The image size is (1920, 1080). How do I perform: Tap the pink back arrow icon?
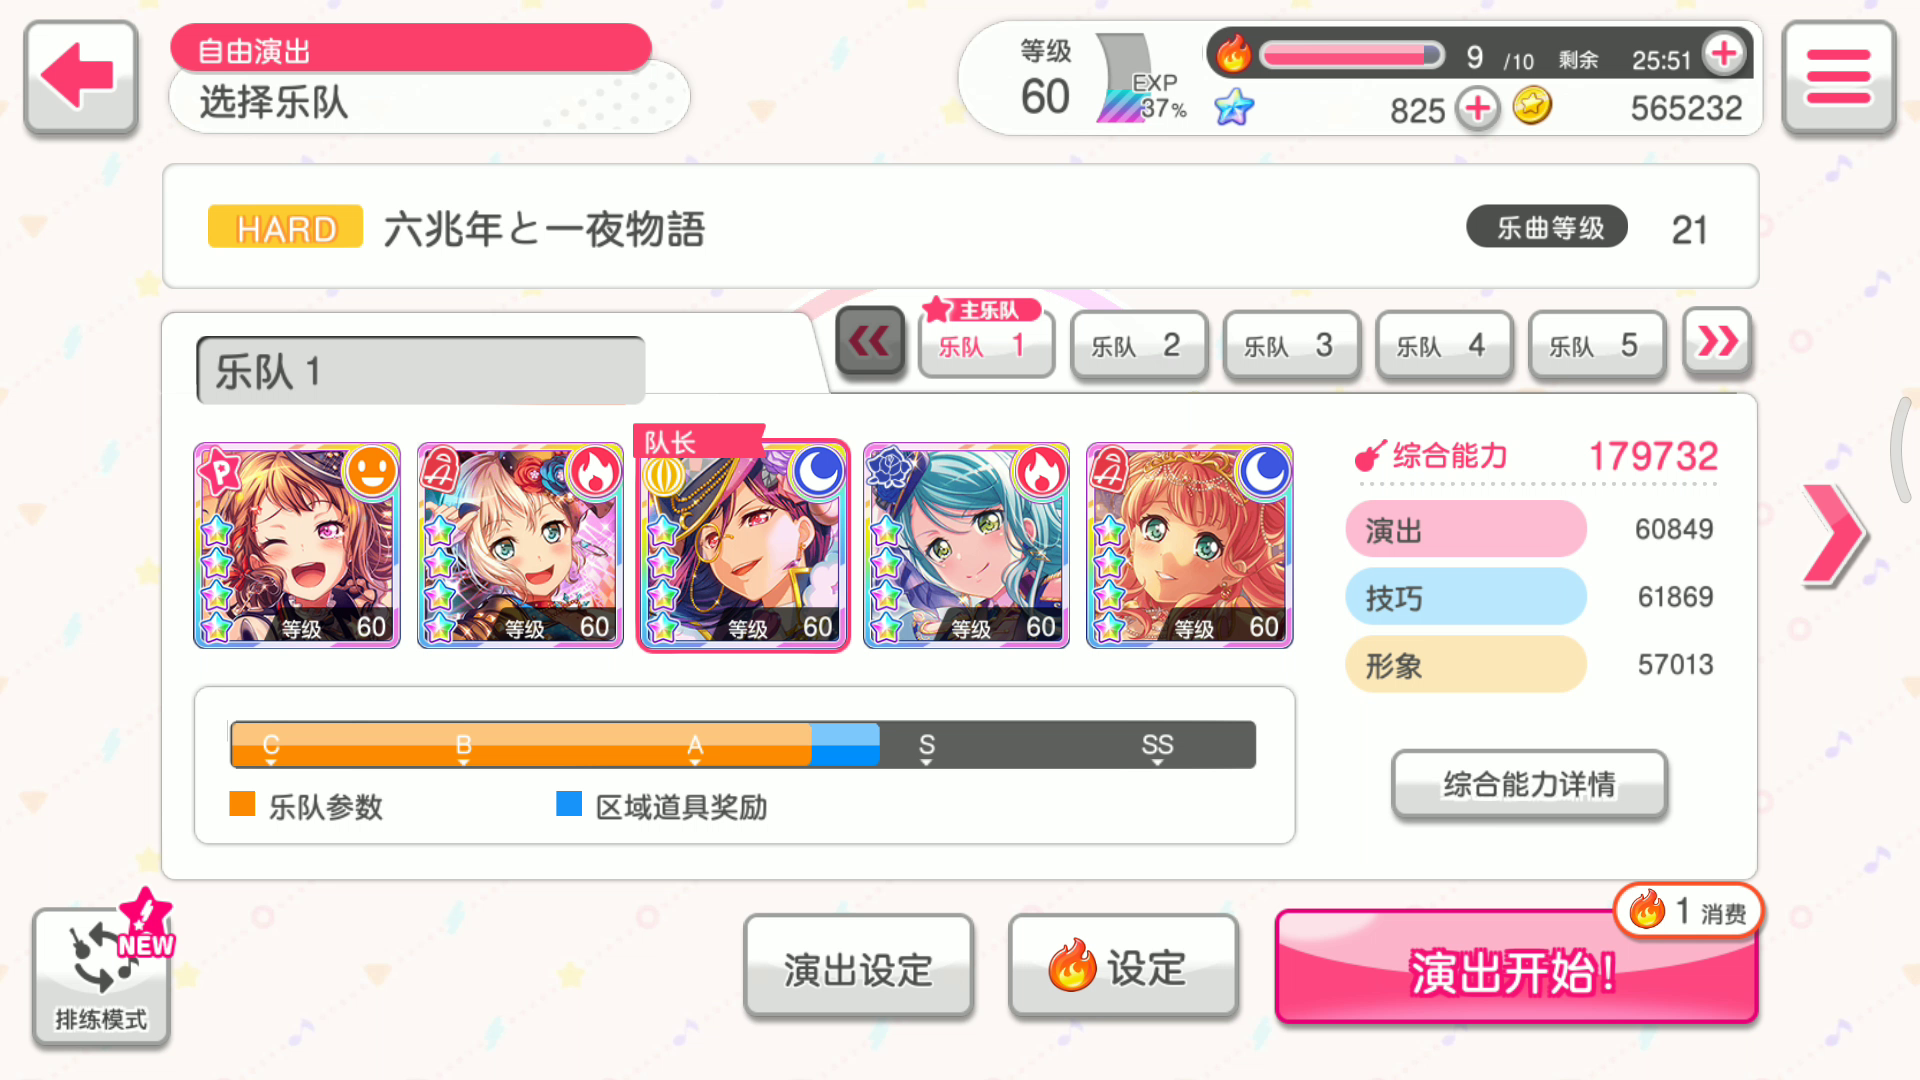[80, 77]
